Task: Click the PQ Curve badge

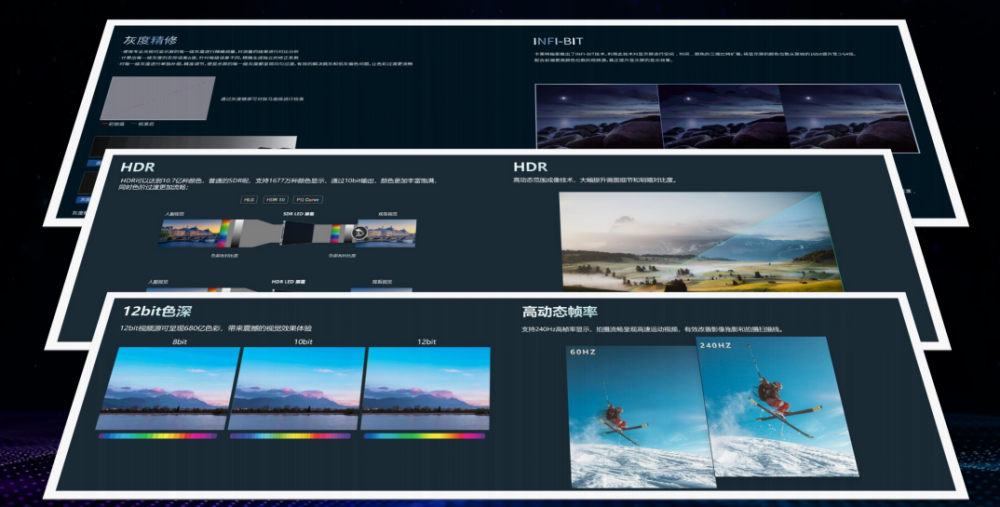Action: [x=308, y=200]
